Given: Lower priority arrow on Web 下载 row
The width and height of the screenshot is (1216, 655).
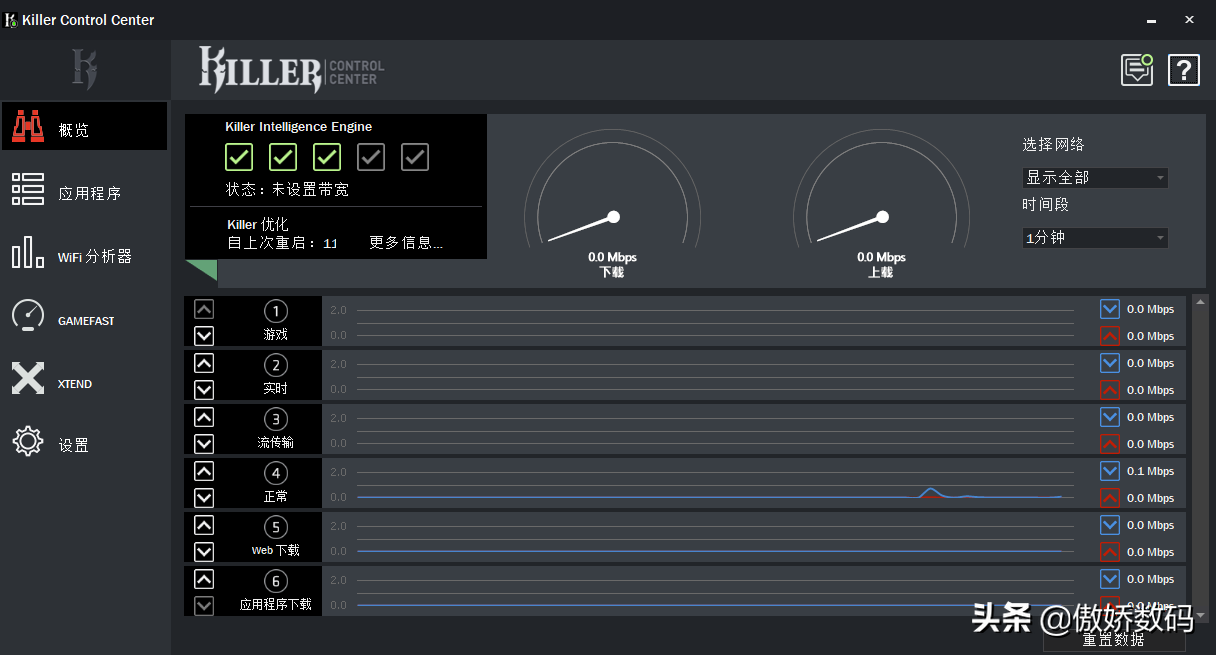Looking at the screenshot, I should click(204, 551).
